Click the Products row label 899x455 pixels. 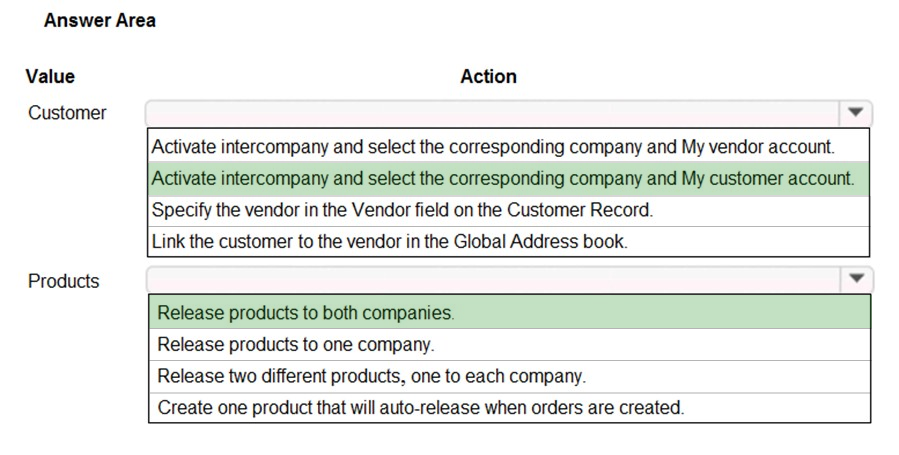pos(64,281)
